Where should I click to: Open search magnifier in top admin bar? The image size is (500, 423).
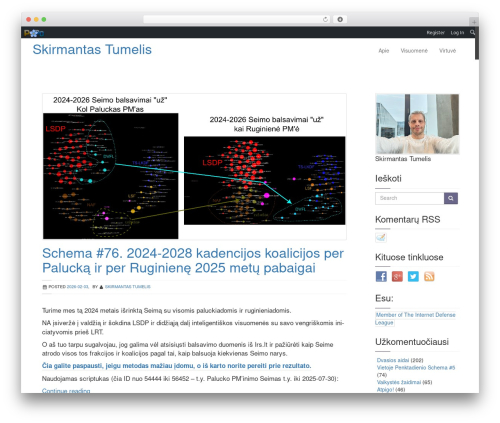(472, 32)
